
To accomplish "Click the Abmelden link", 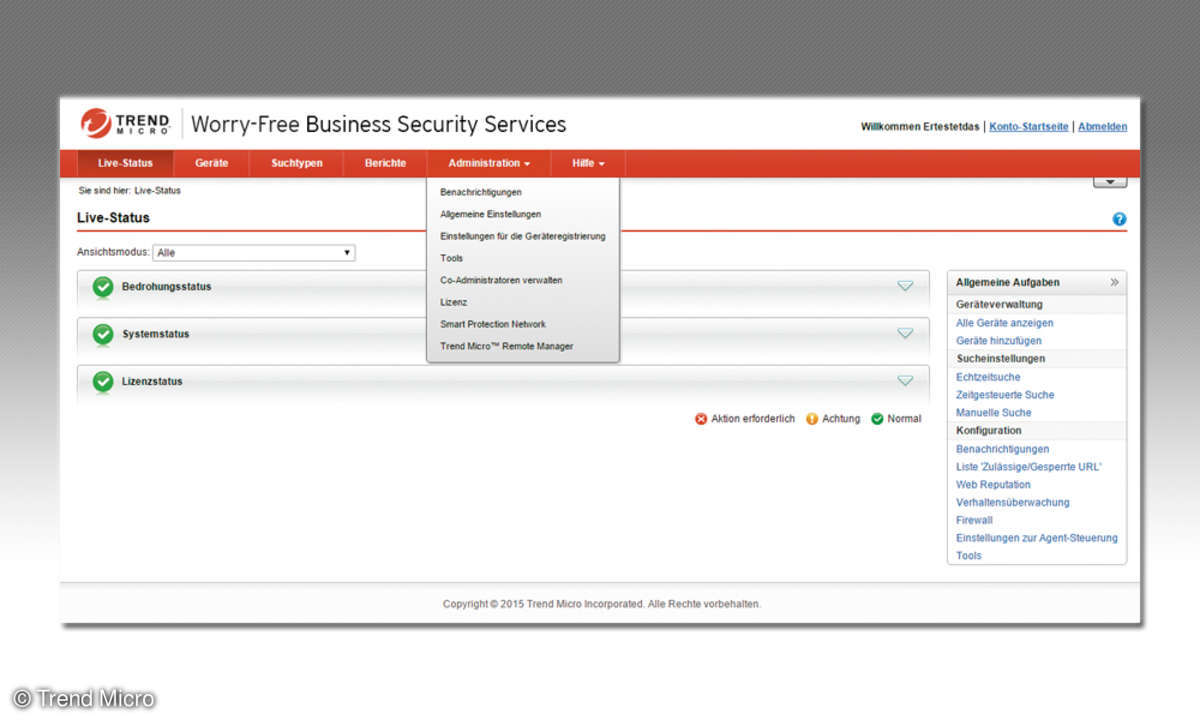I will click(x=1102, y=127).
